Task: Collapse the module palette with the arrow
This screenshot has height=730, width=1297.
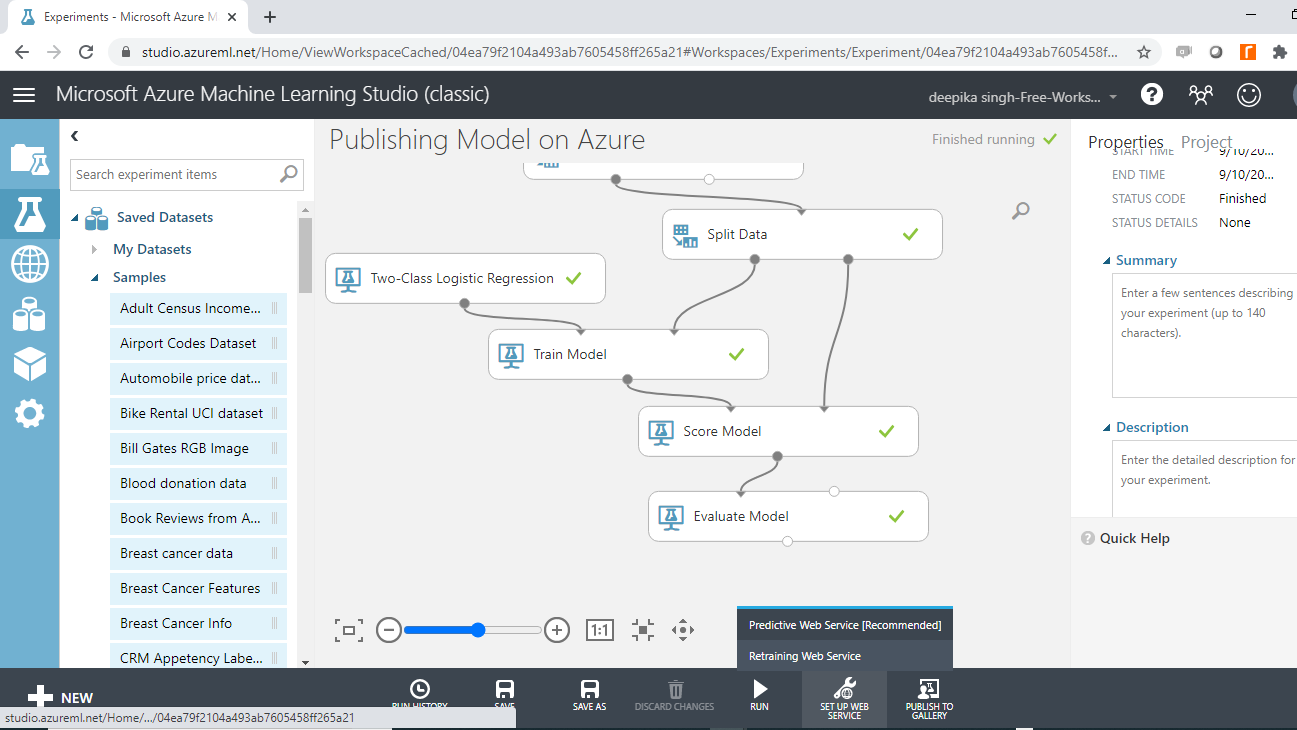Action: tap(74, 136)
